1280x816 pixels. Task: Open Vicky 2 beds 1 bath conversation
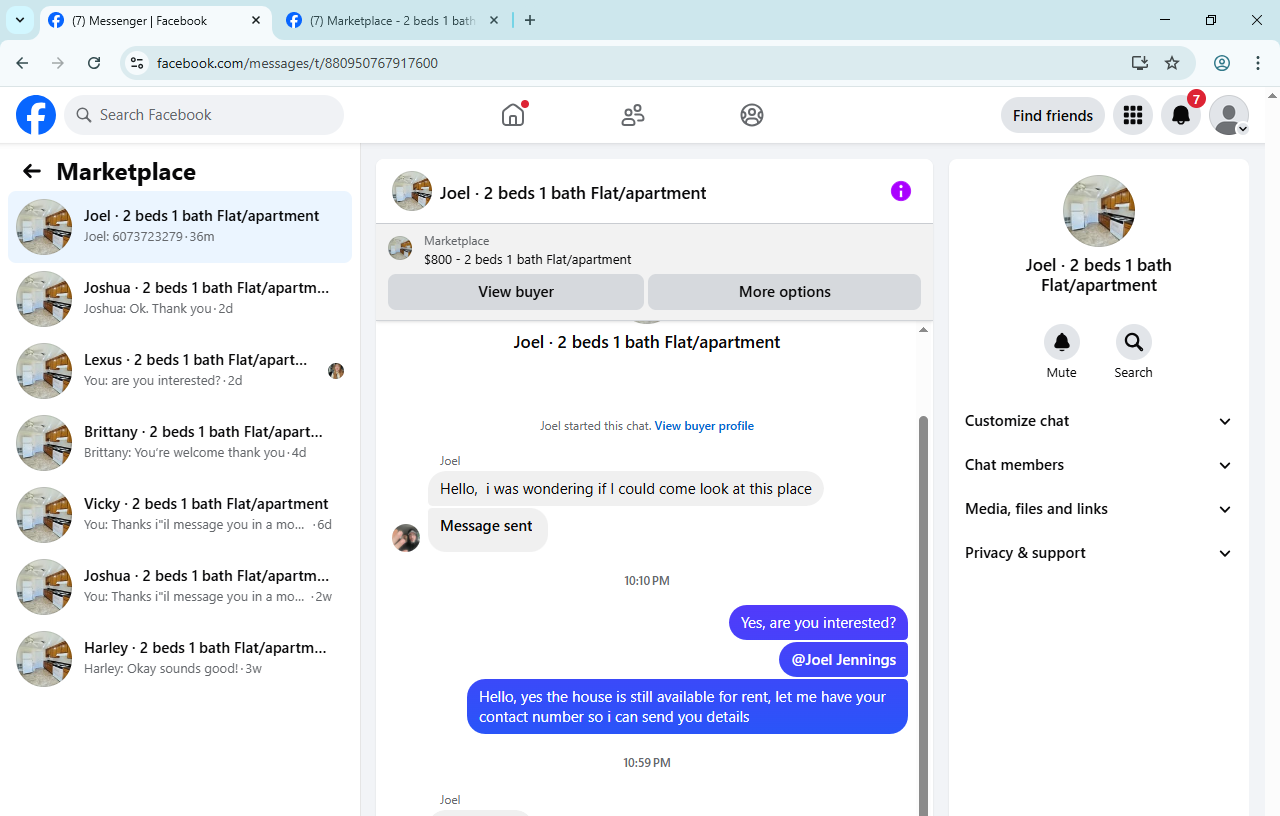(180, 515)
